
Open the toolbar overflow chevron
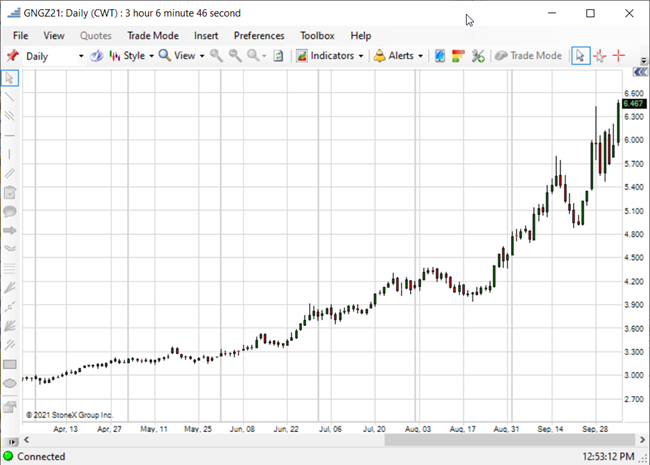(644, 61)
